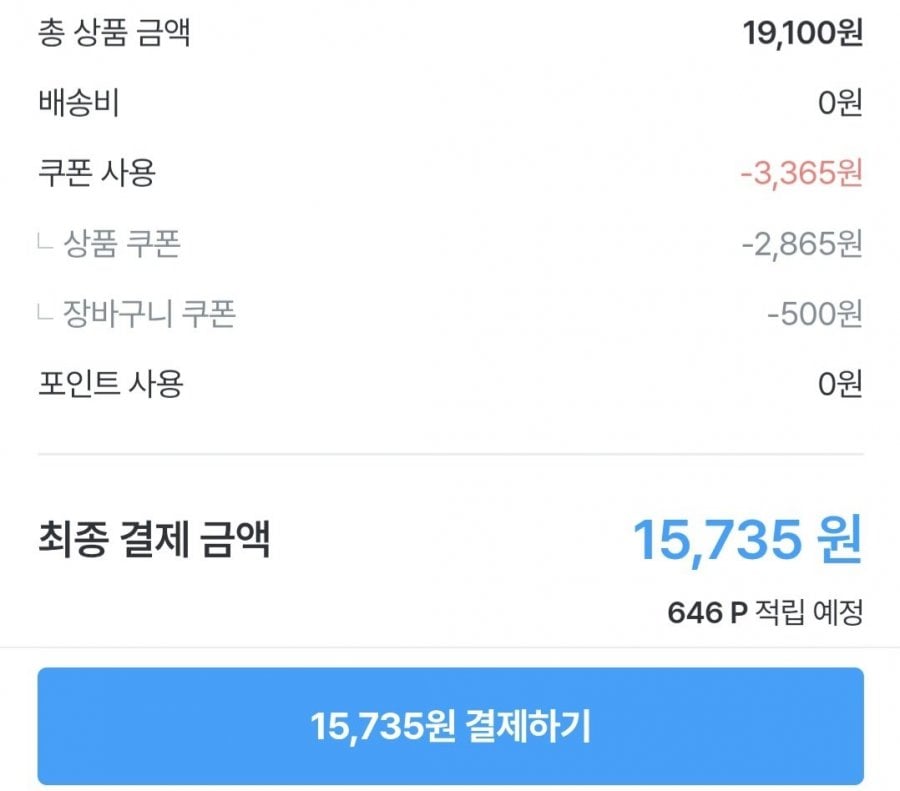Select the 장바구니 쿠폰 sub-item label
Viewport: 900px width, 791px height.
[x=149, y=314]
